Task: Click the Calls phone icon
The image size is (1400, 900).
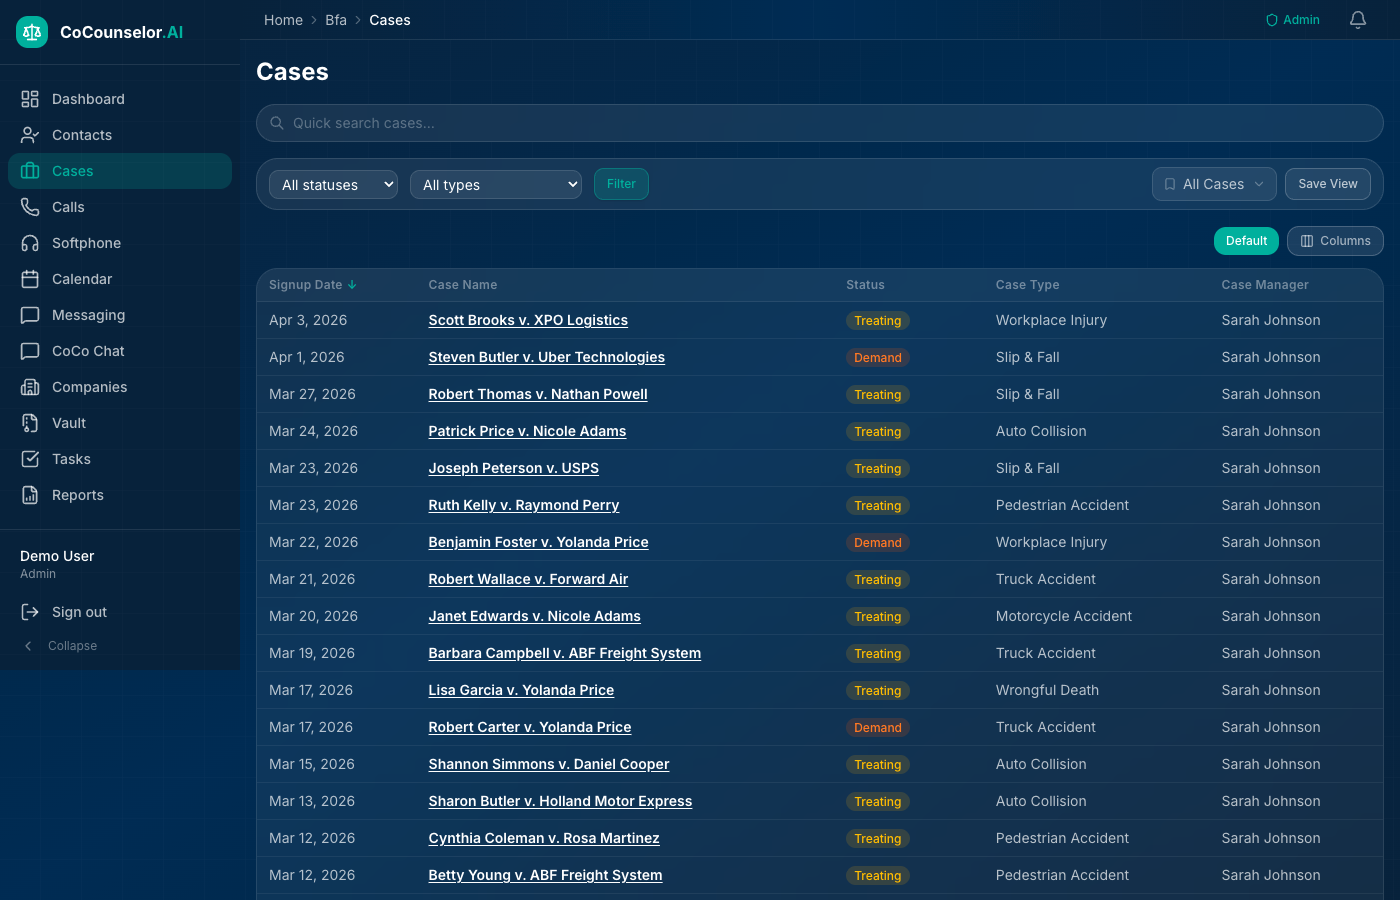Action: (x=30, y=207)
